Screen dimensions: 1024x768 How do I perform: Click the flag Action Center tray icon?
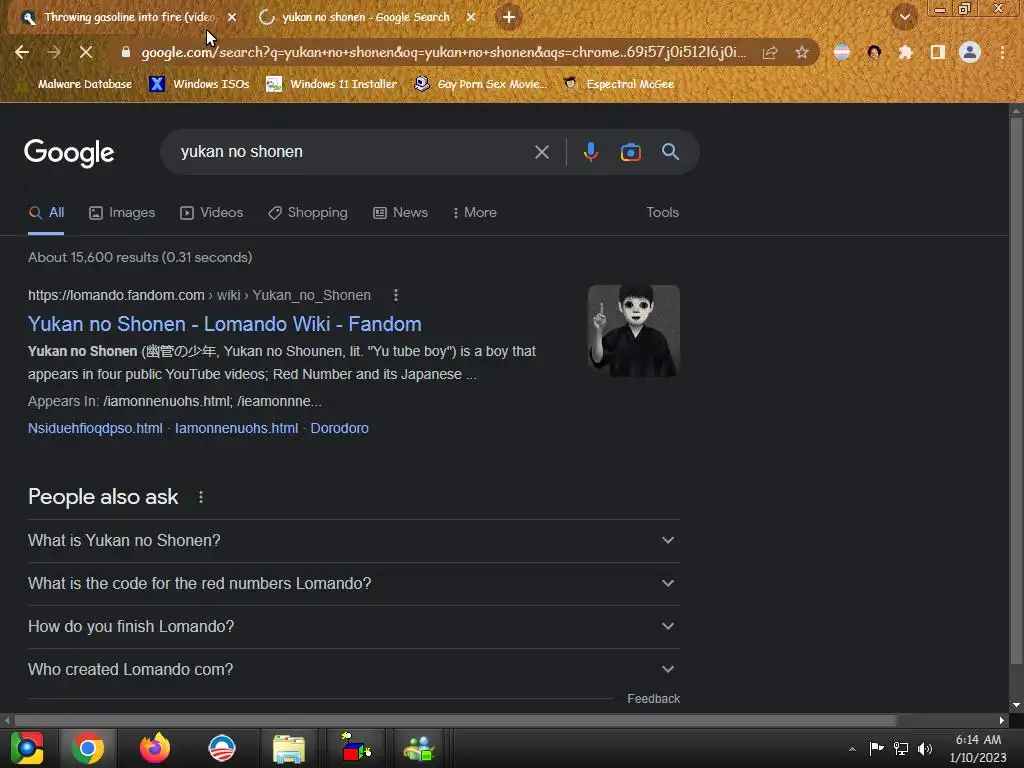pyautogui.click(x=876, y=748)
